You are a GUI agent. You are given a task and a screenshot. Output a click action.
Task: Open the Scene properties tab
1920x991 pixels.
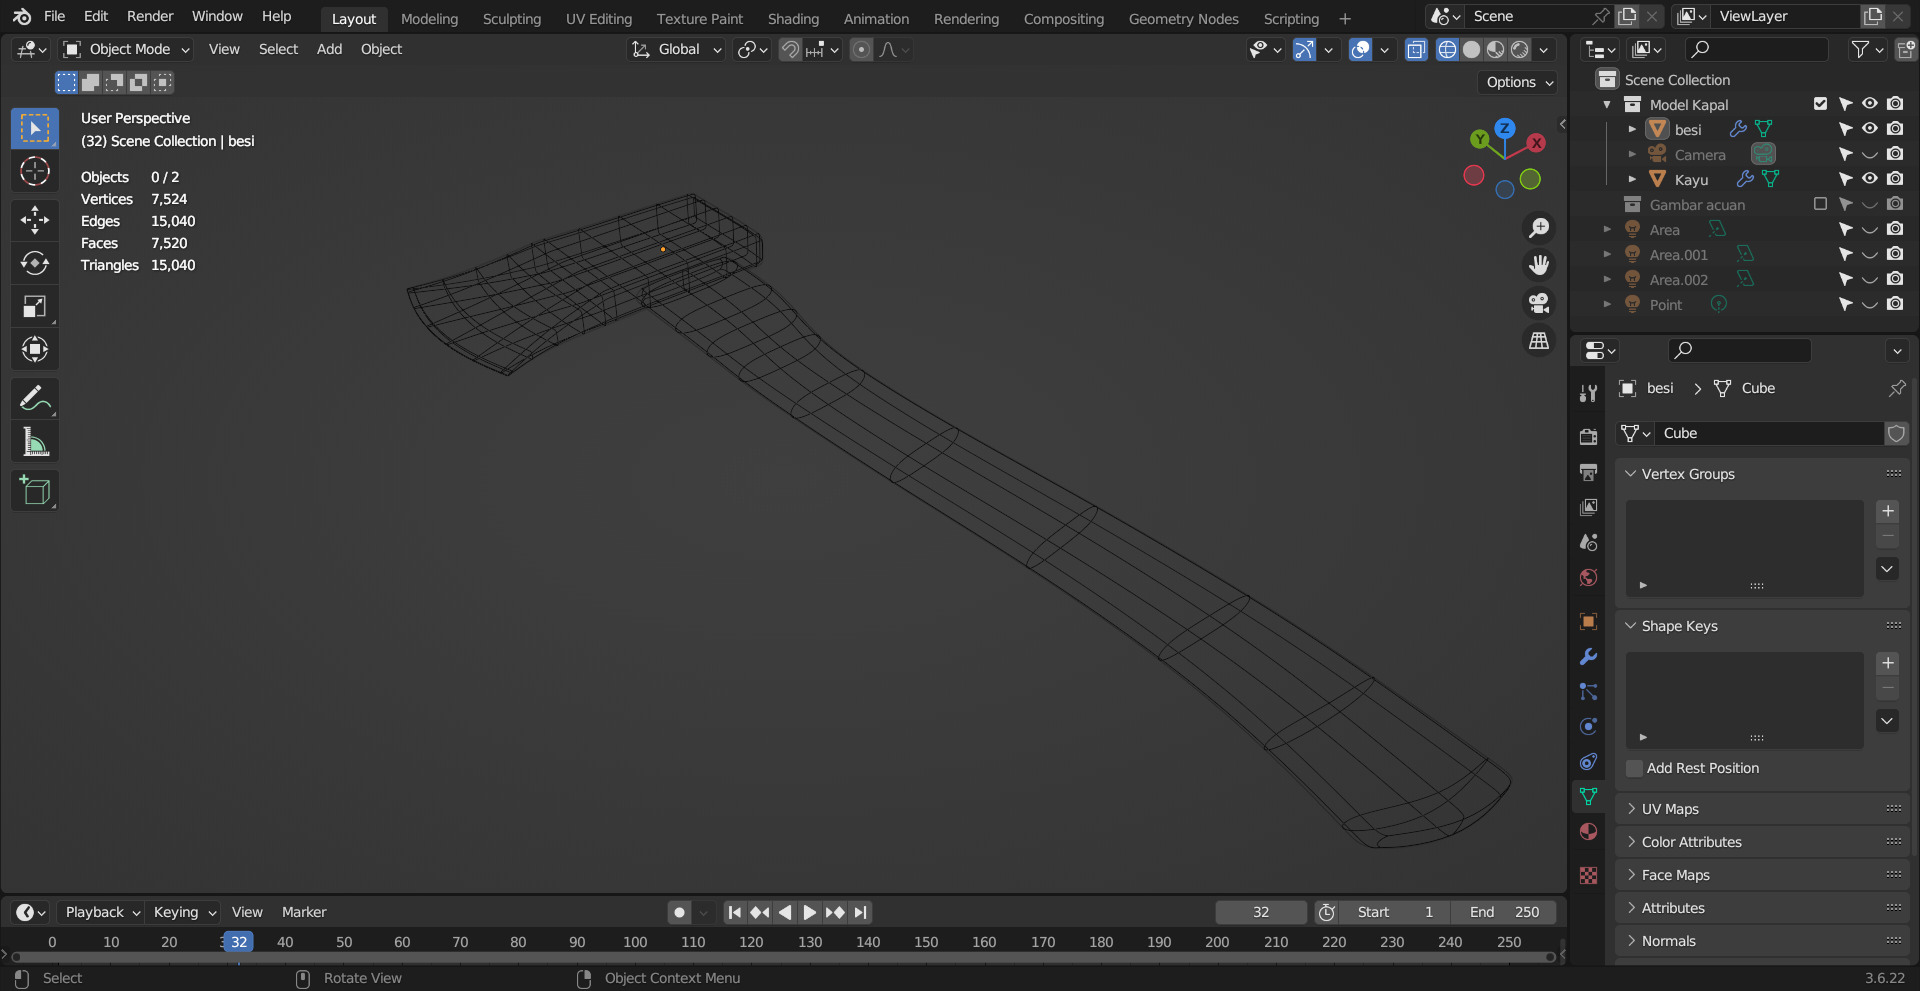pos(1588,542)
